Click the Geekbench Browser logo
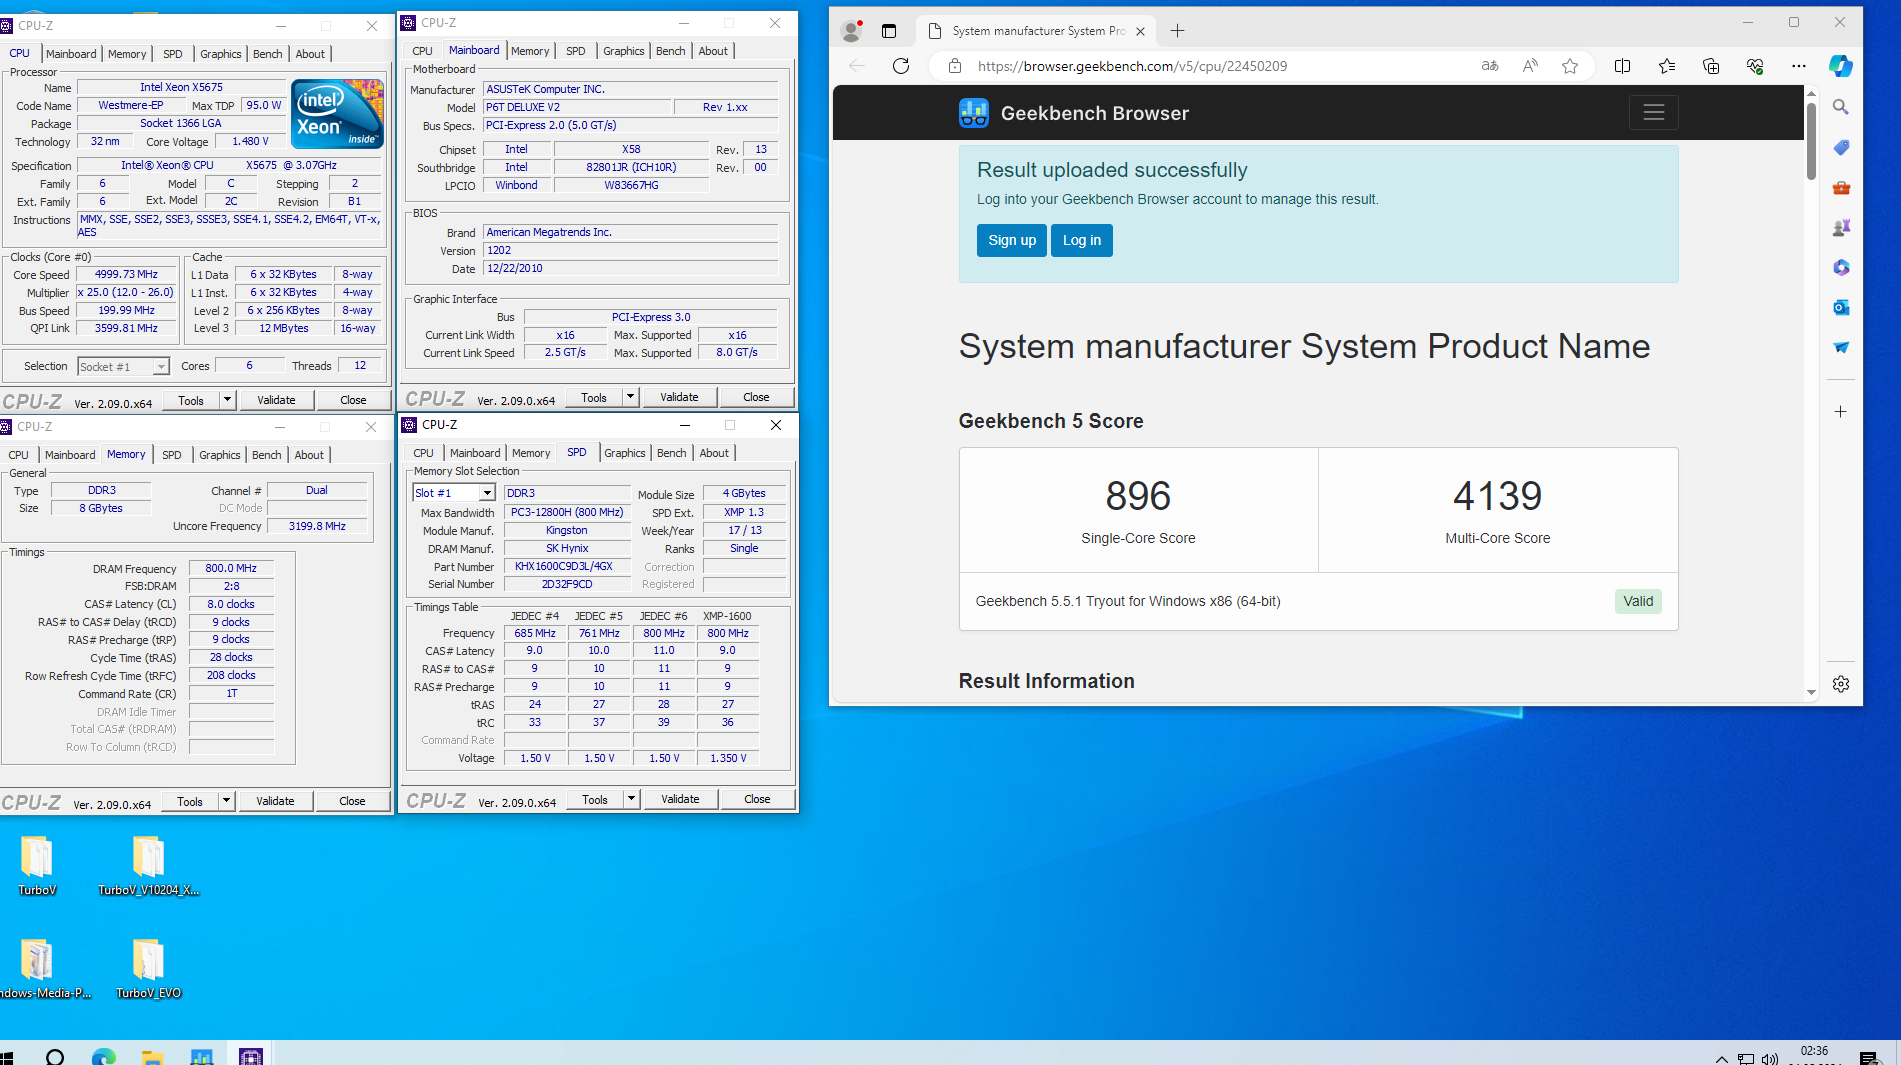 1074,113
